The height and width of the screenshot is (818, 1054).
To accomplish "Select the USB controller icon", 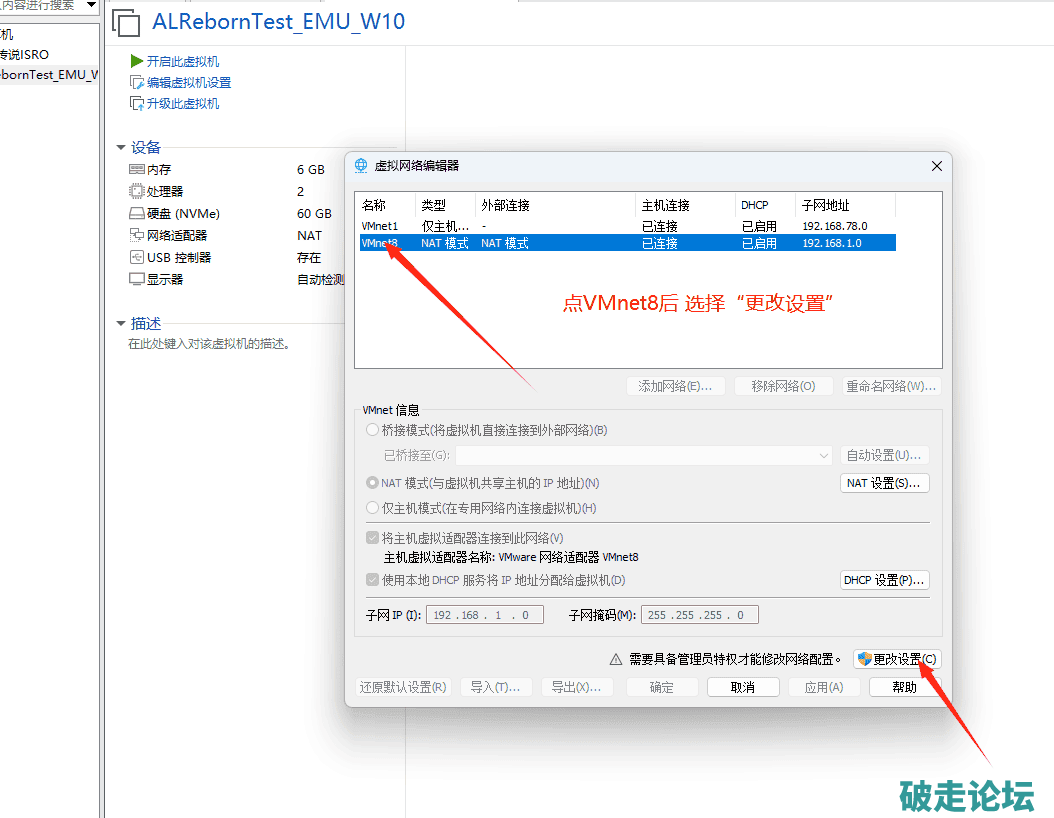I will tap(137, 258).
